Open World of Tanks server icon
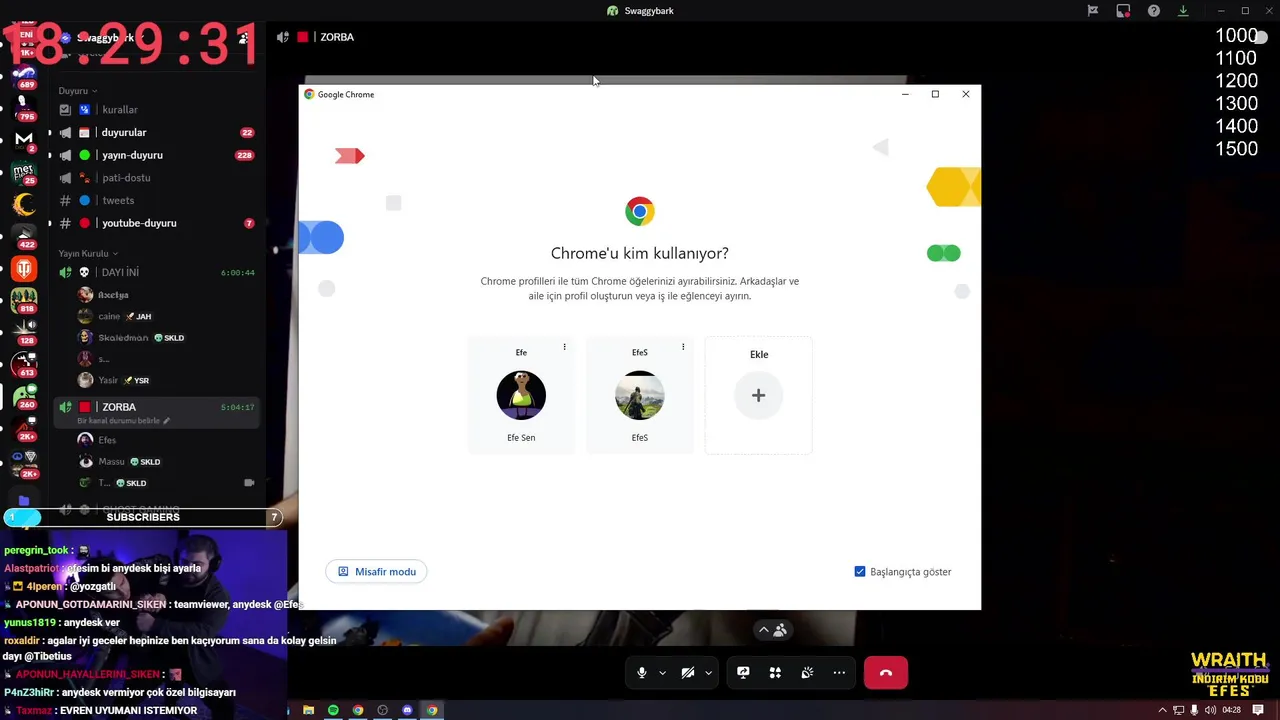 click(x=24, y=268)
